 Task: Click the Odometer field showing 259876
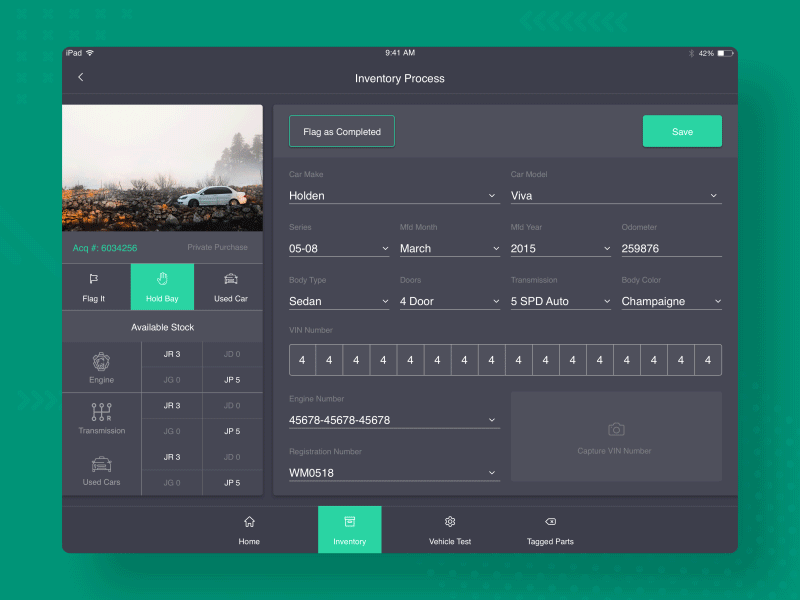pos(671,248)
